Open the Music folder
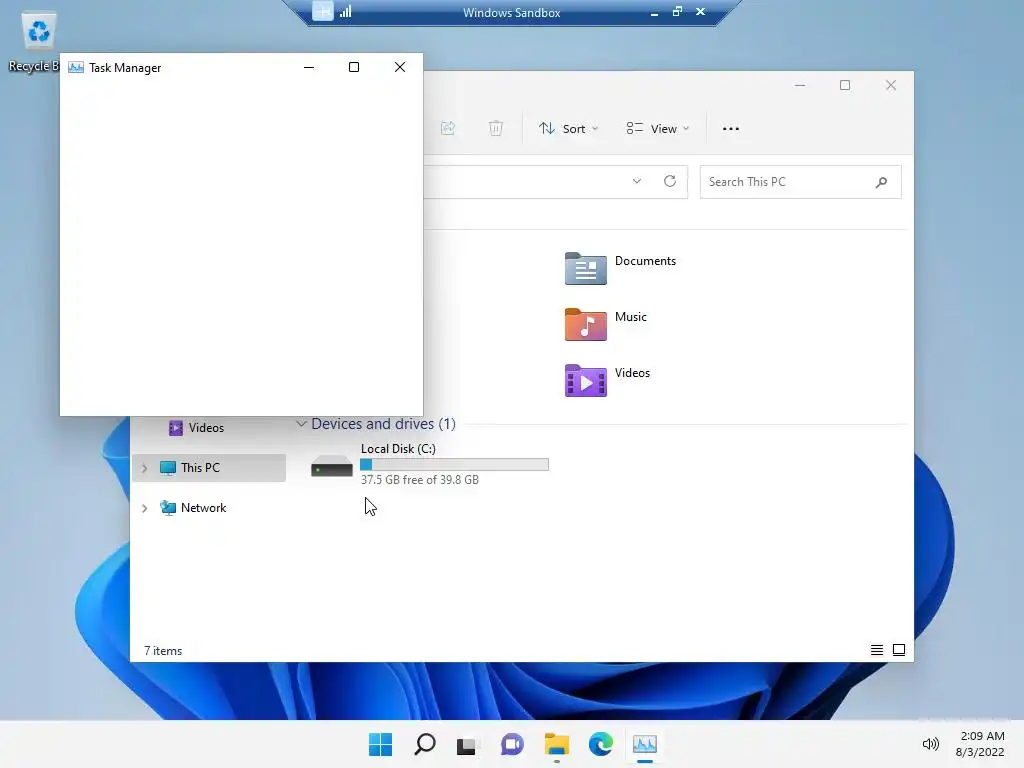 coord(605,324)
